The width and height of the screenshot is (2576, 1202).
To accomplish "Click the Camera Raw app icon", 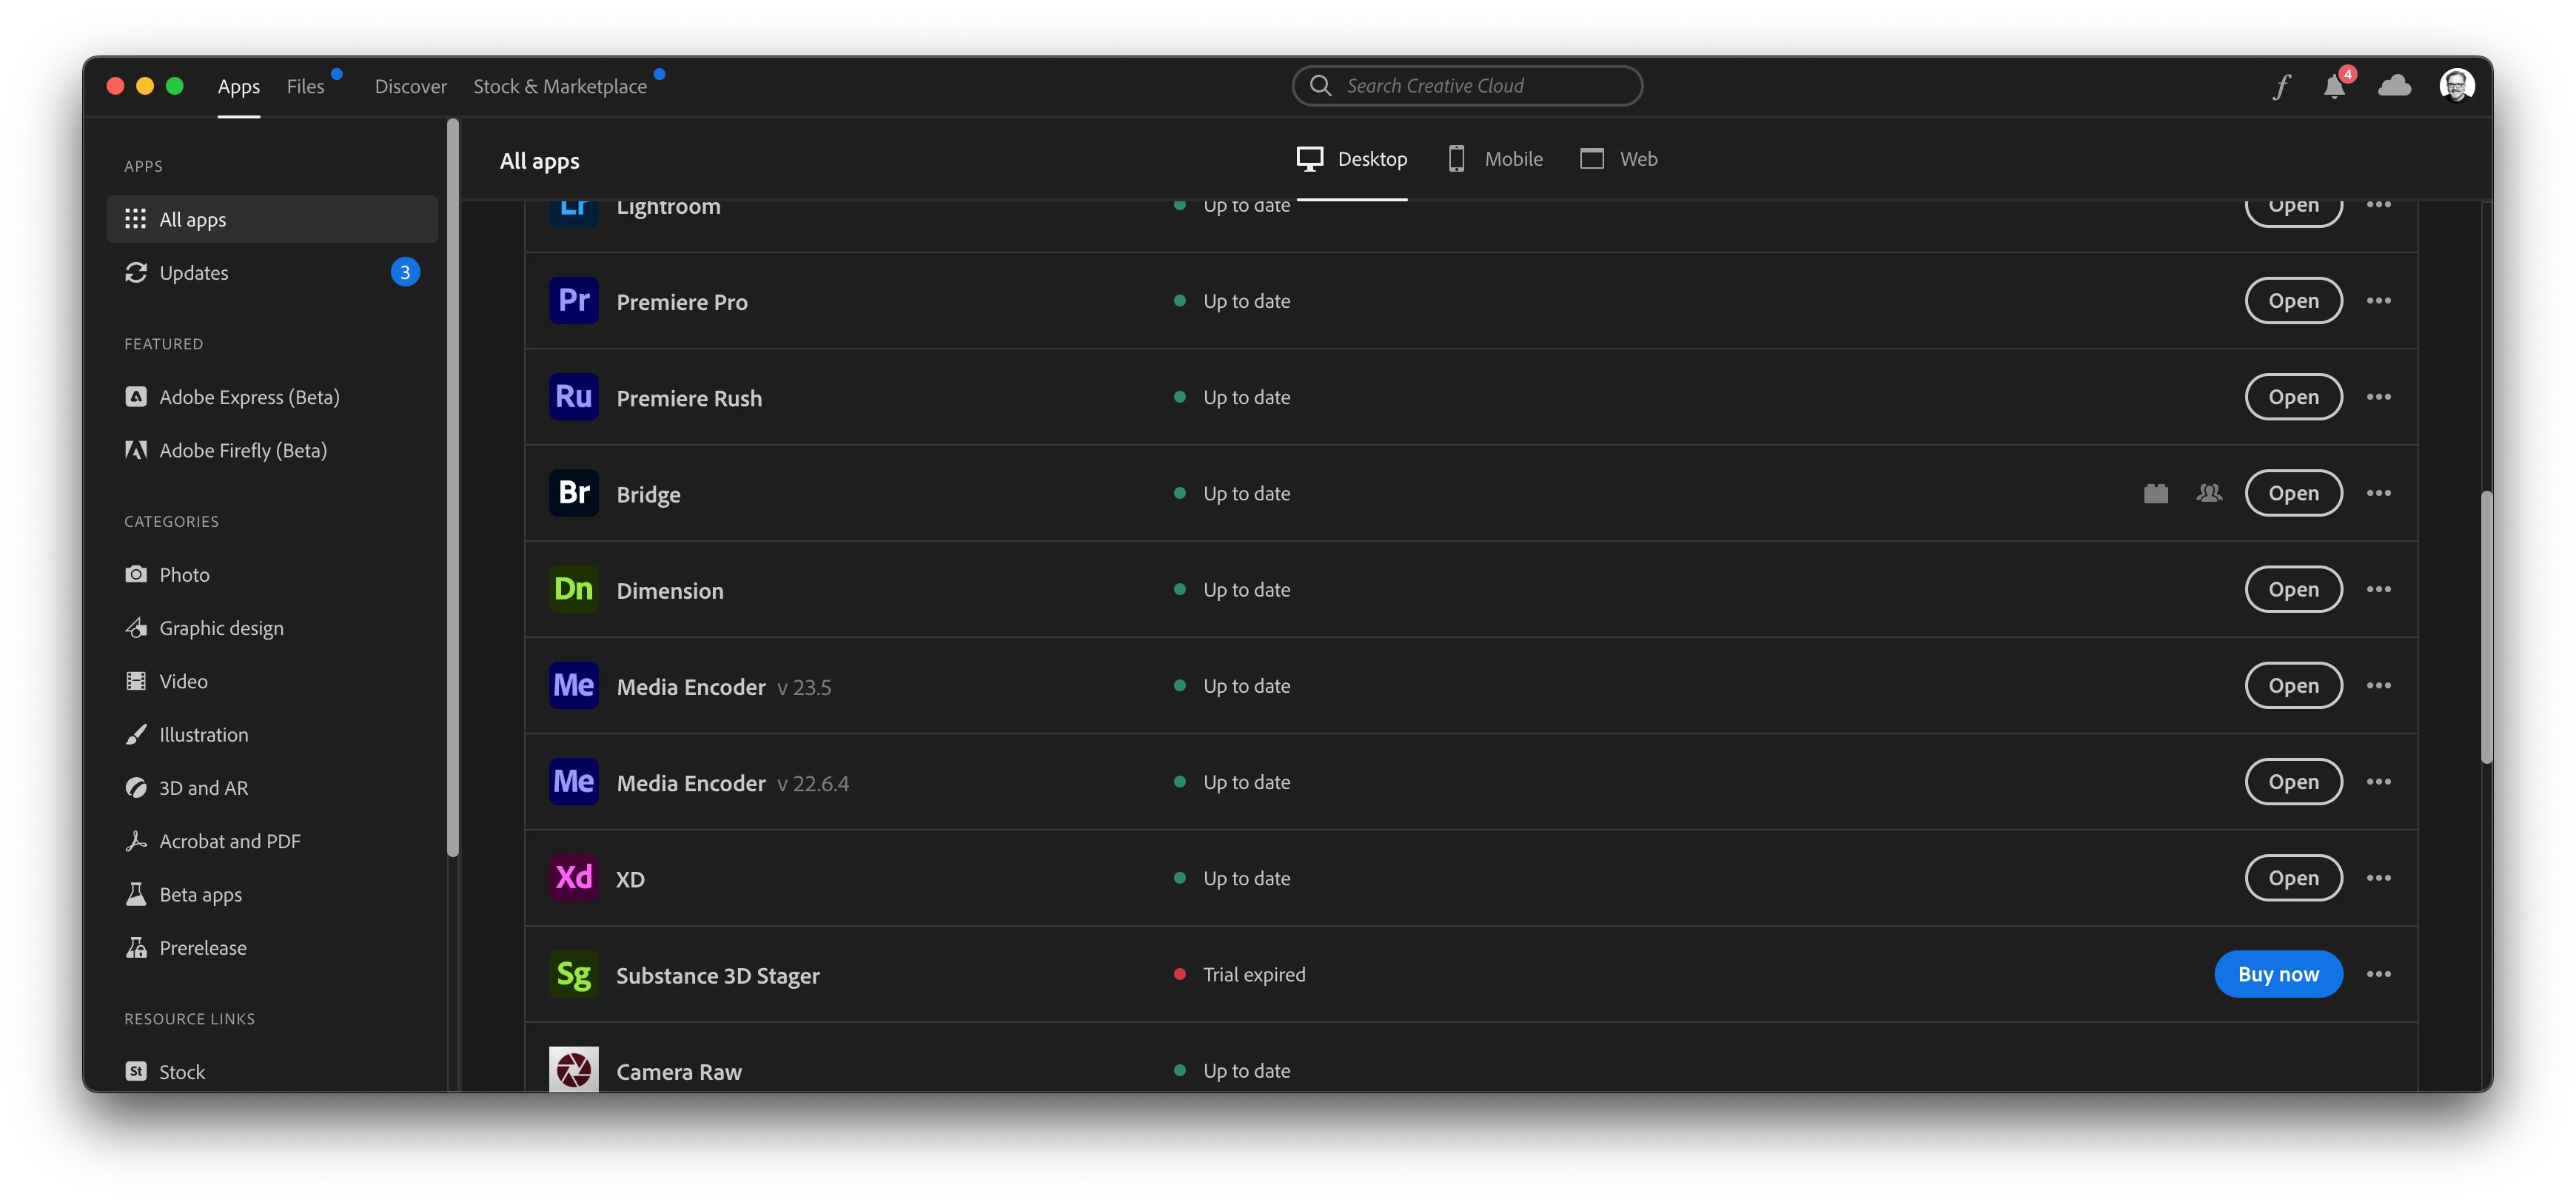I will tap(574, 1069).
